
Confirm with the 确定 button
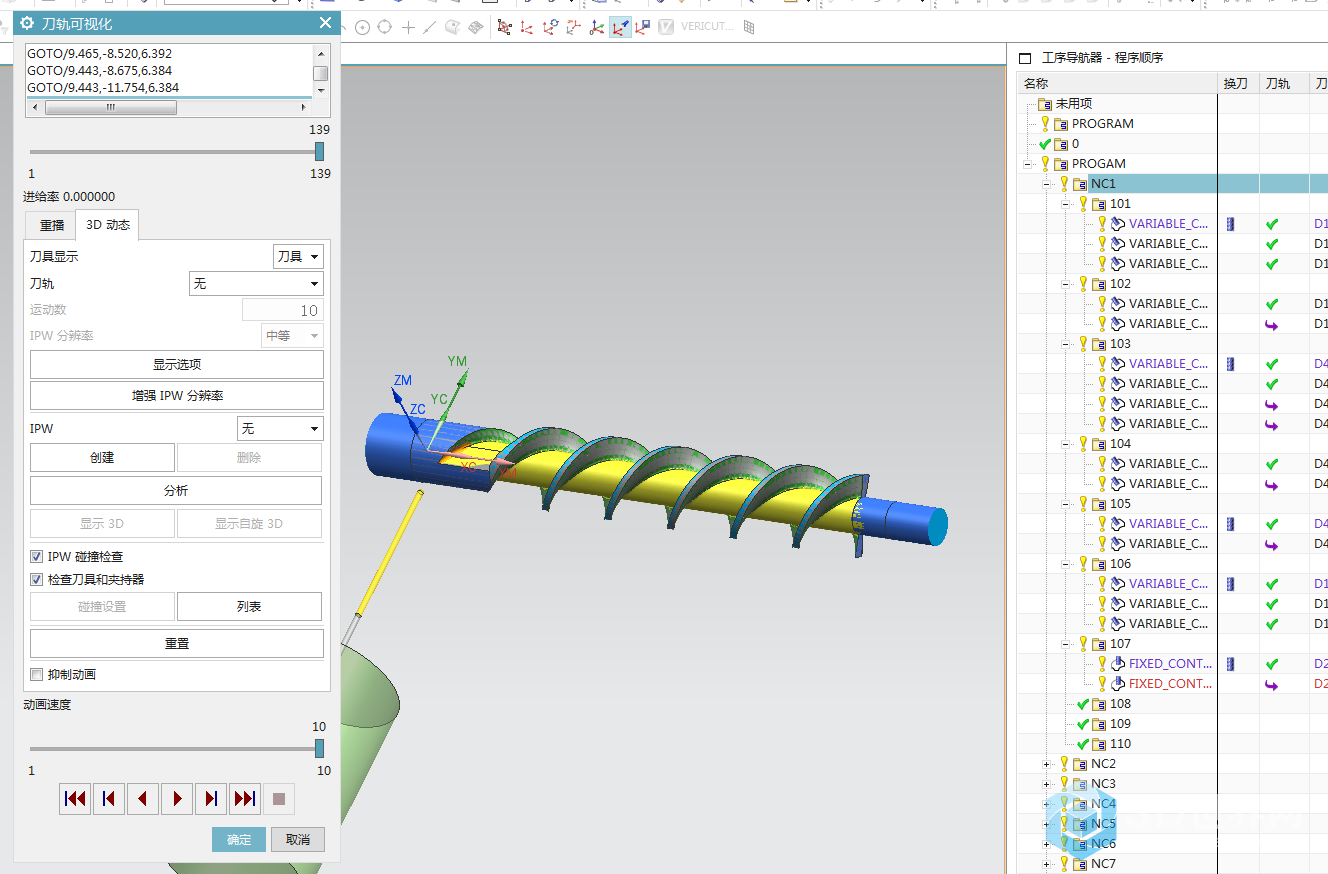239,839
